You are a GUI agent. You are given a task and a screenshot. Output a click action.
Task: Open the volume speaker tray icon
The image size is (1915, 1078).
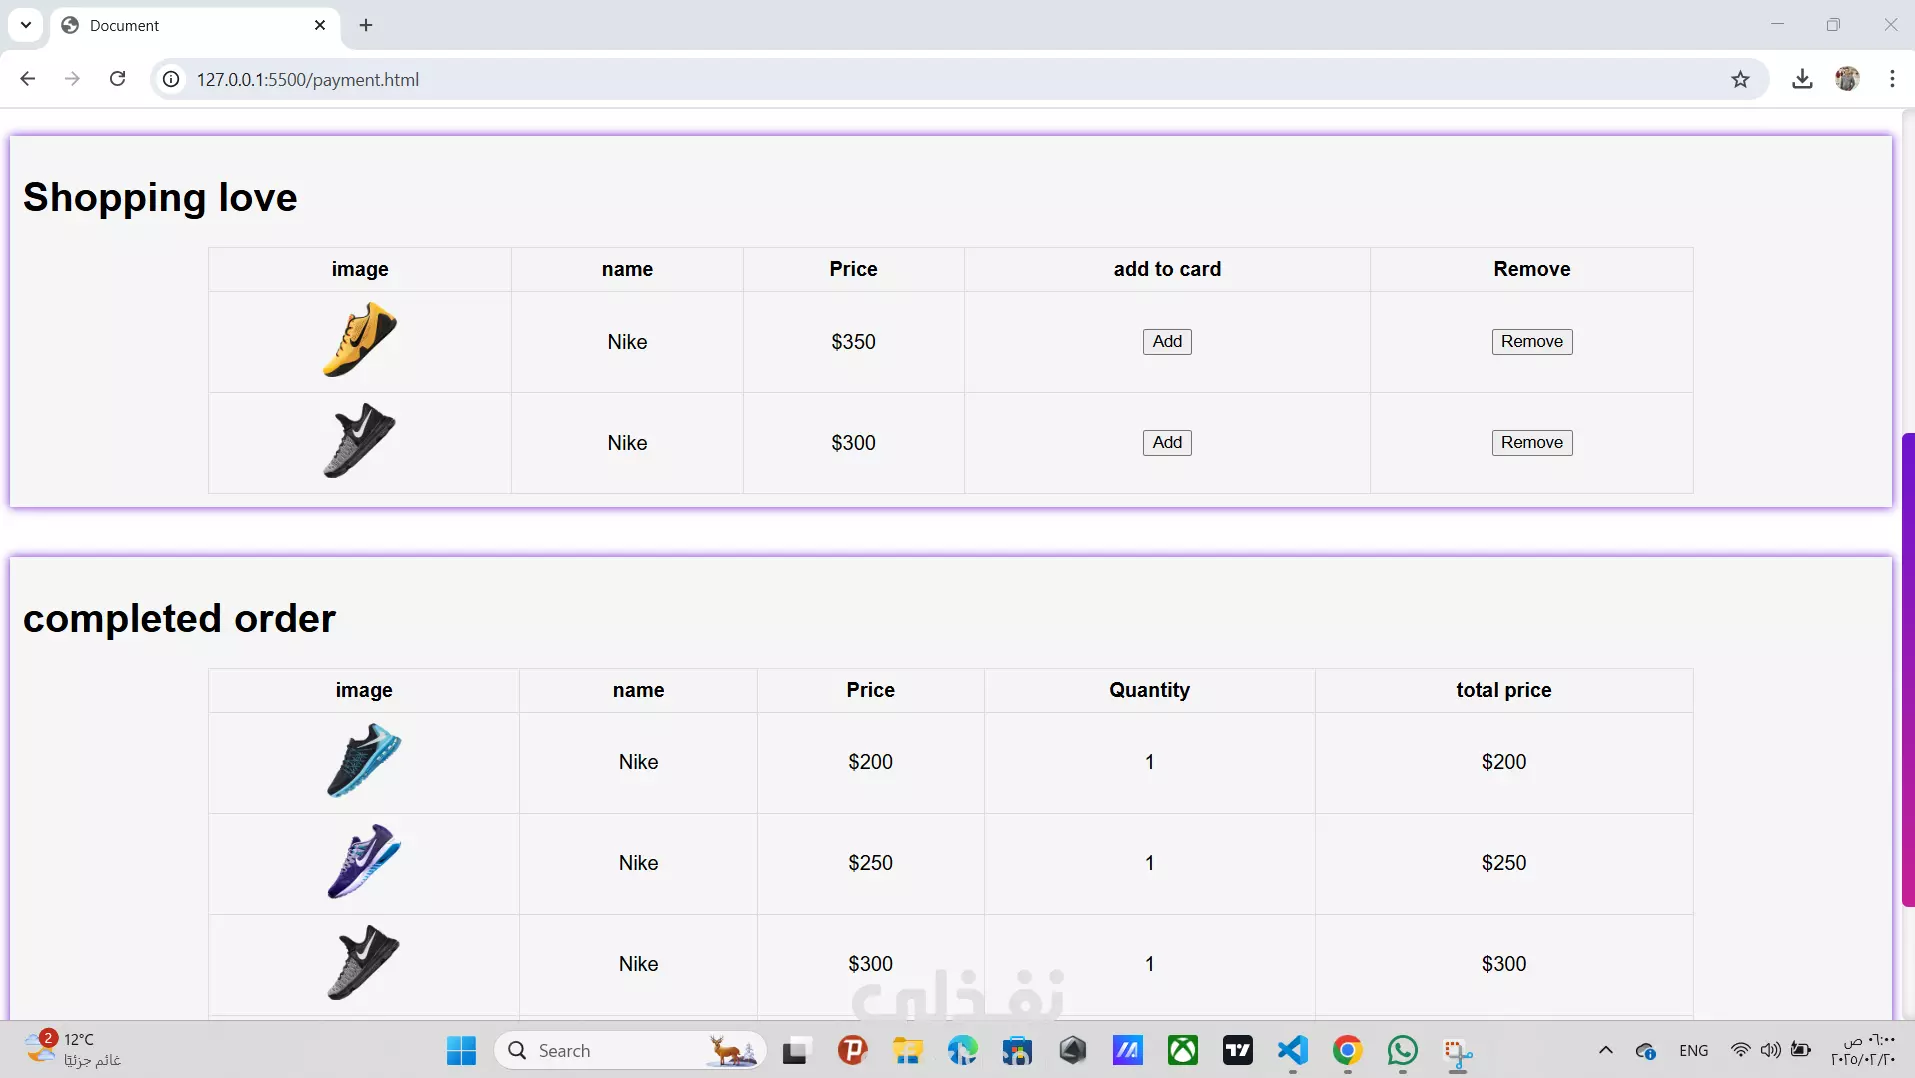[x=1770, y=1050]
